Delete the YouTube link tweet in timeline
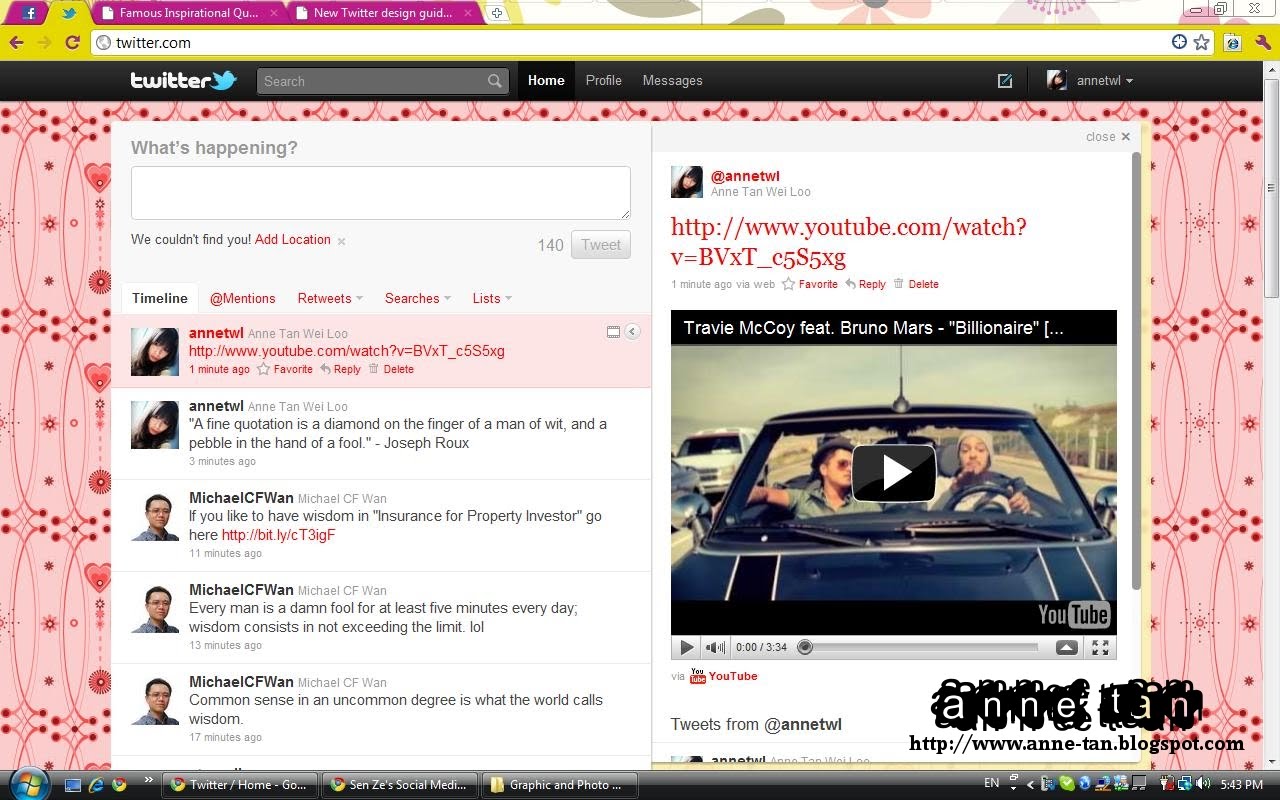The image size is (1280, 800). point(391,369)
